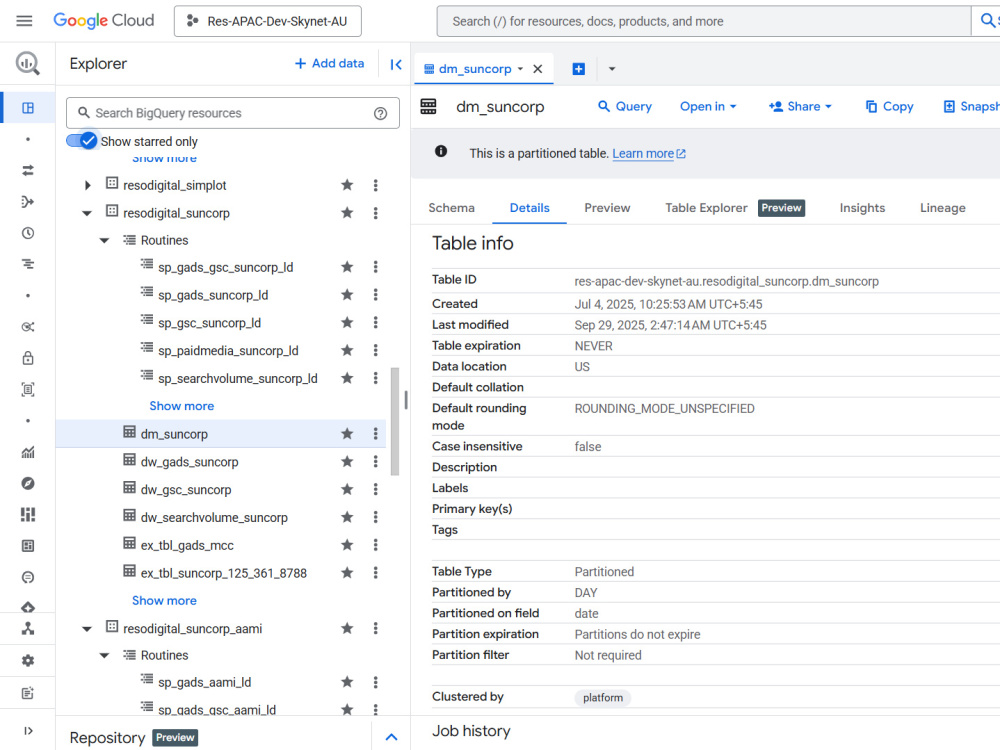
Task: Click the Explorer tree vertical scrollbar
Action: click(x=395, y=421)
